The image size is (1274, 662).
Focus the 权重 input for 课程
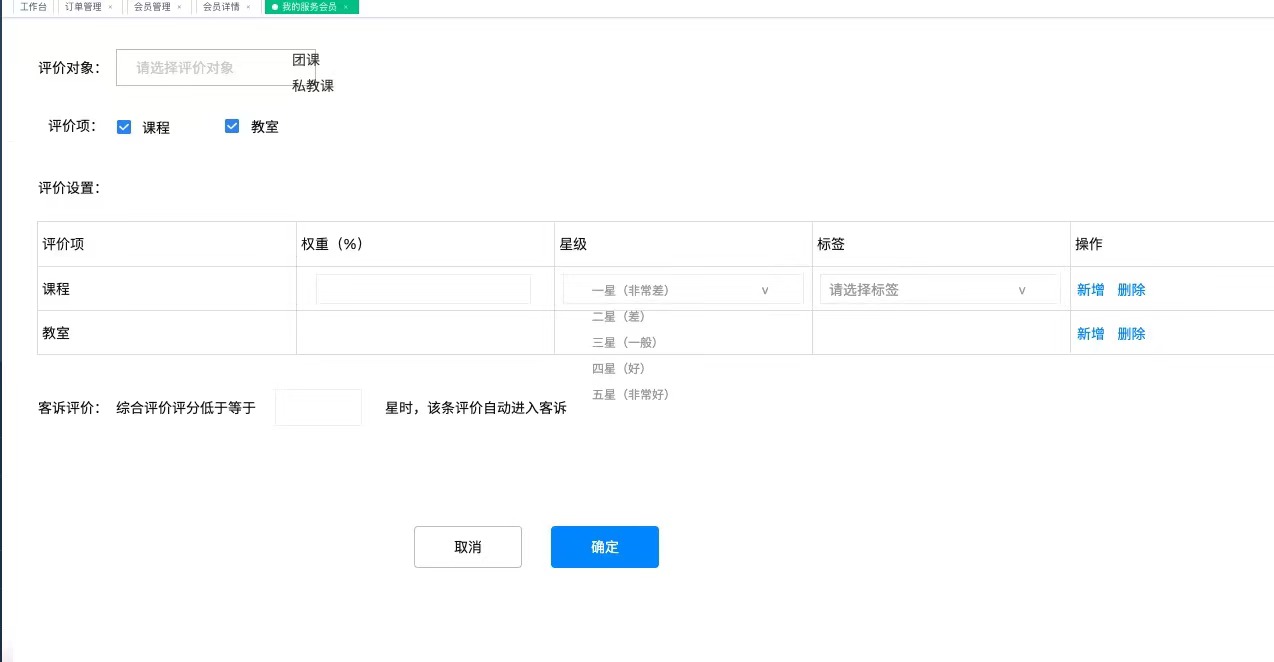pyautogui.click(x=423, y=290)
